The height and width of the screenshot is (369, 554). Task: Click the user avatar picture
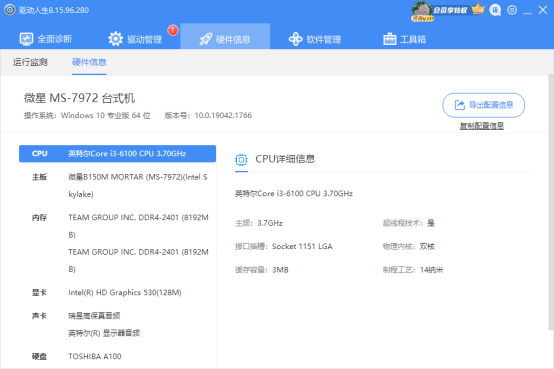(x=422, y=11)
